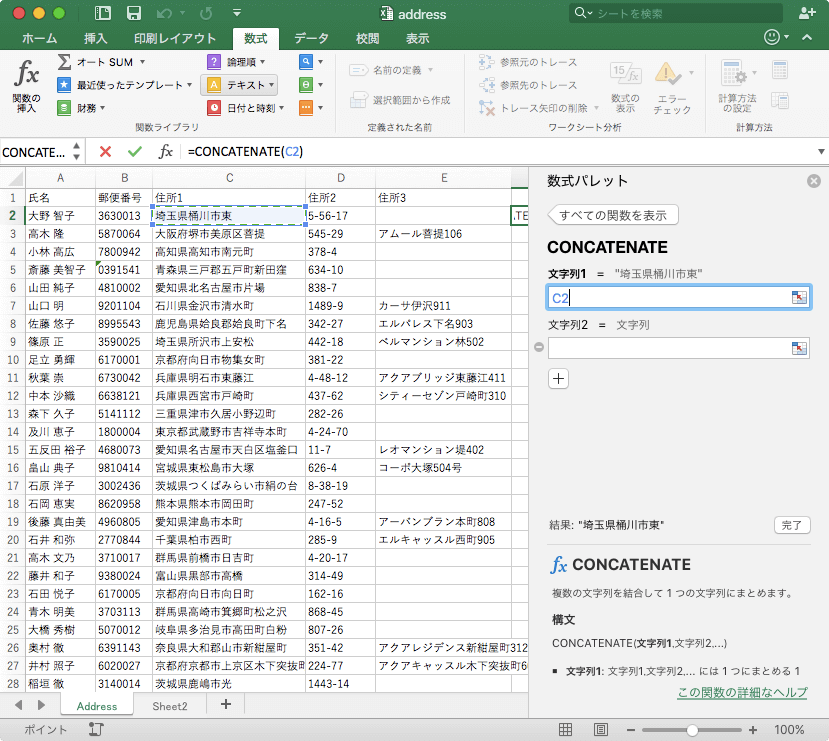Screen dimensions: 829x741
Task: Click the 完了 button
Action: click(x=791, y=525)
